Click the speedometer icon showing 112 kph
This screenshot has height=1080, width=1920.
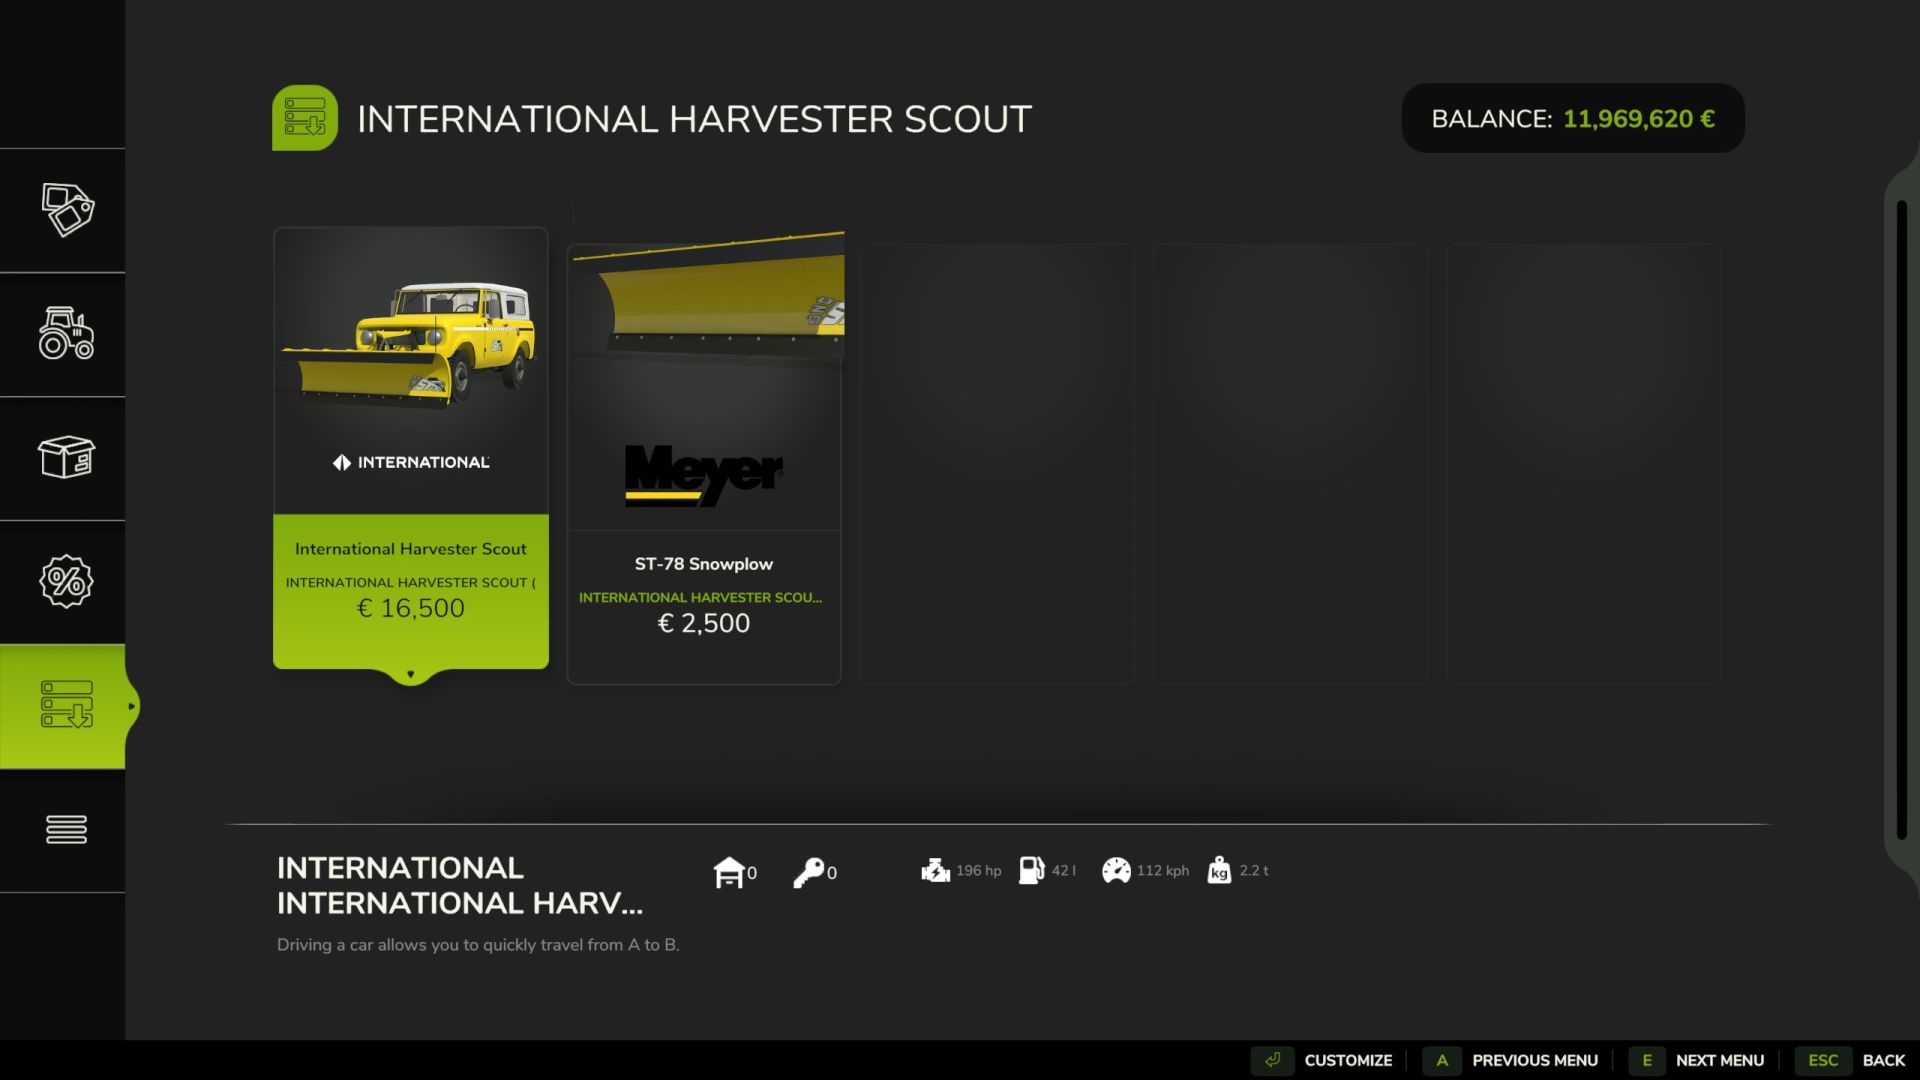pyautogui.click(x=1117, y=870)
